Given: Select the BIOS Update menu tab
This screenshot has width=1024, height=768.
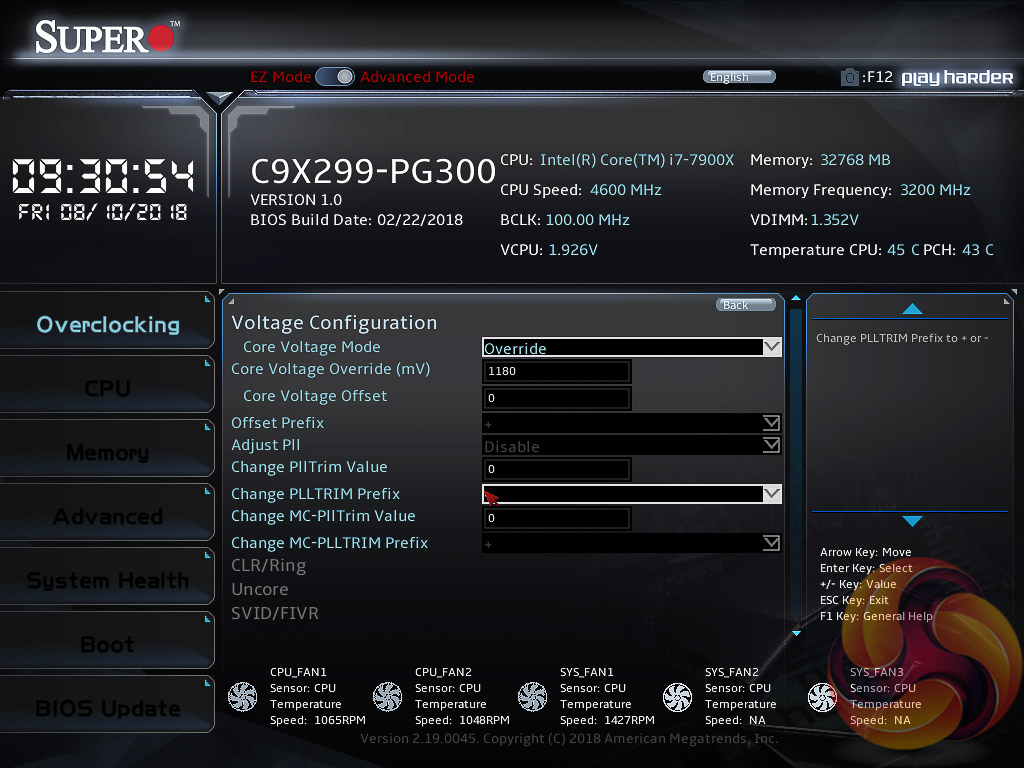Looking at the screenshot, I should [x=107, y=708].
